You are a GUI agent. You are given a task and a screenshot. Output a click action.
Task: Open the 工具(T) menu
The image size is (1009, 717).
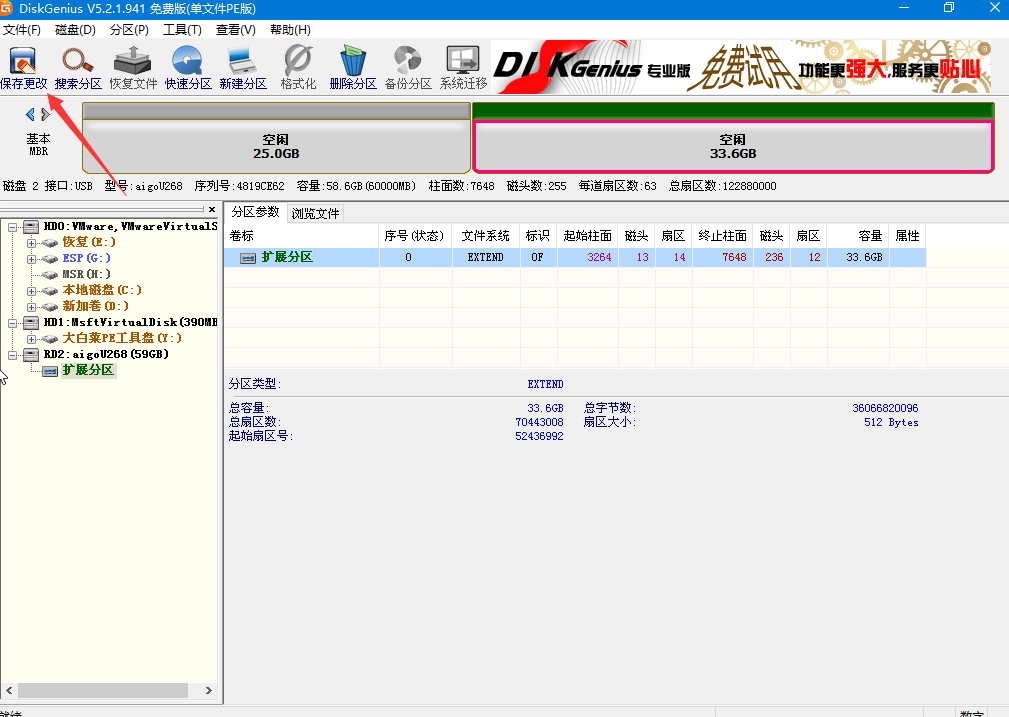pos(182,30)
